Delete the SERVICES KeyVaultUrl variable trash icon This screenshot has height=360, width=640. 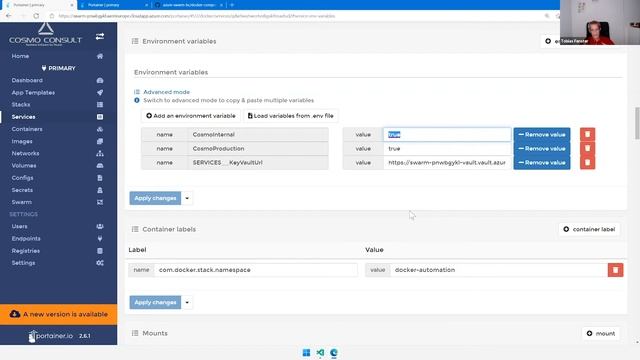click(x=587, y=162)
